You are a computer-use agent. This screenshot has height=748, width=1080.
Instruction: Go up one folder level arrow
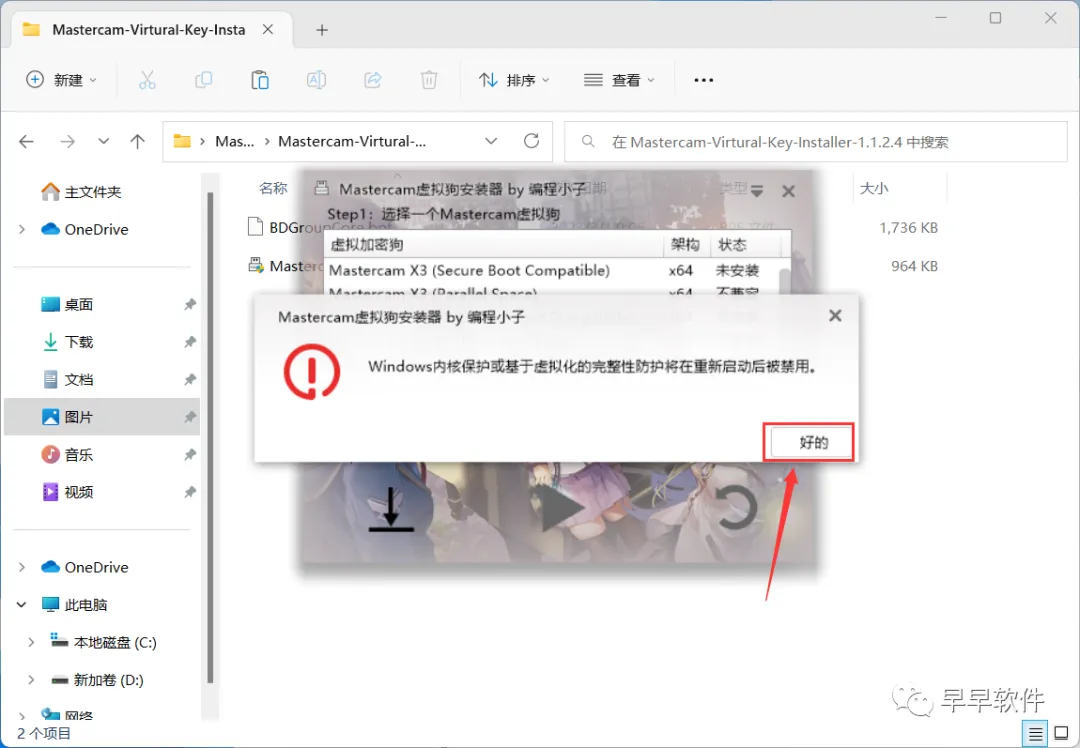[x=137, y=141]
